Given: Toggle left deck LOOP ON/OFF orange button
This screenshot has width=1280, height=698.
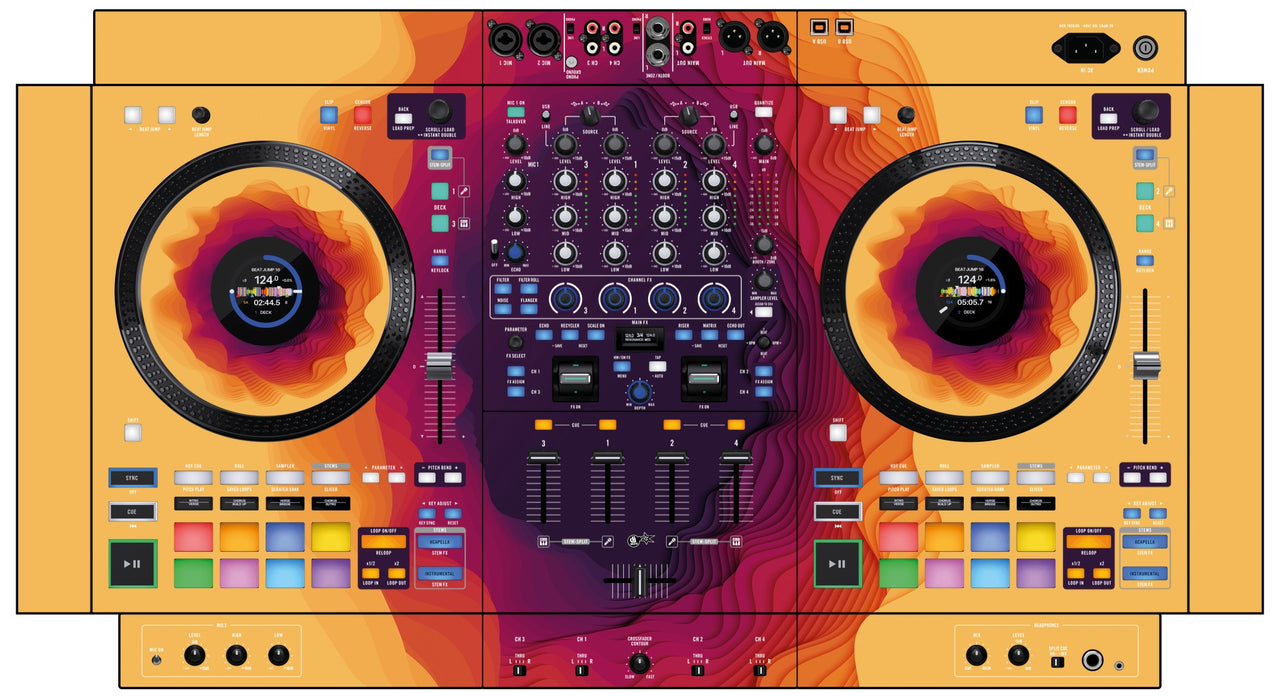Looking at the screenshot, I should pyautogui.click(x=382, y=543).
